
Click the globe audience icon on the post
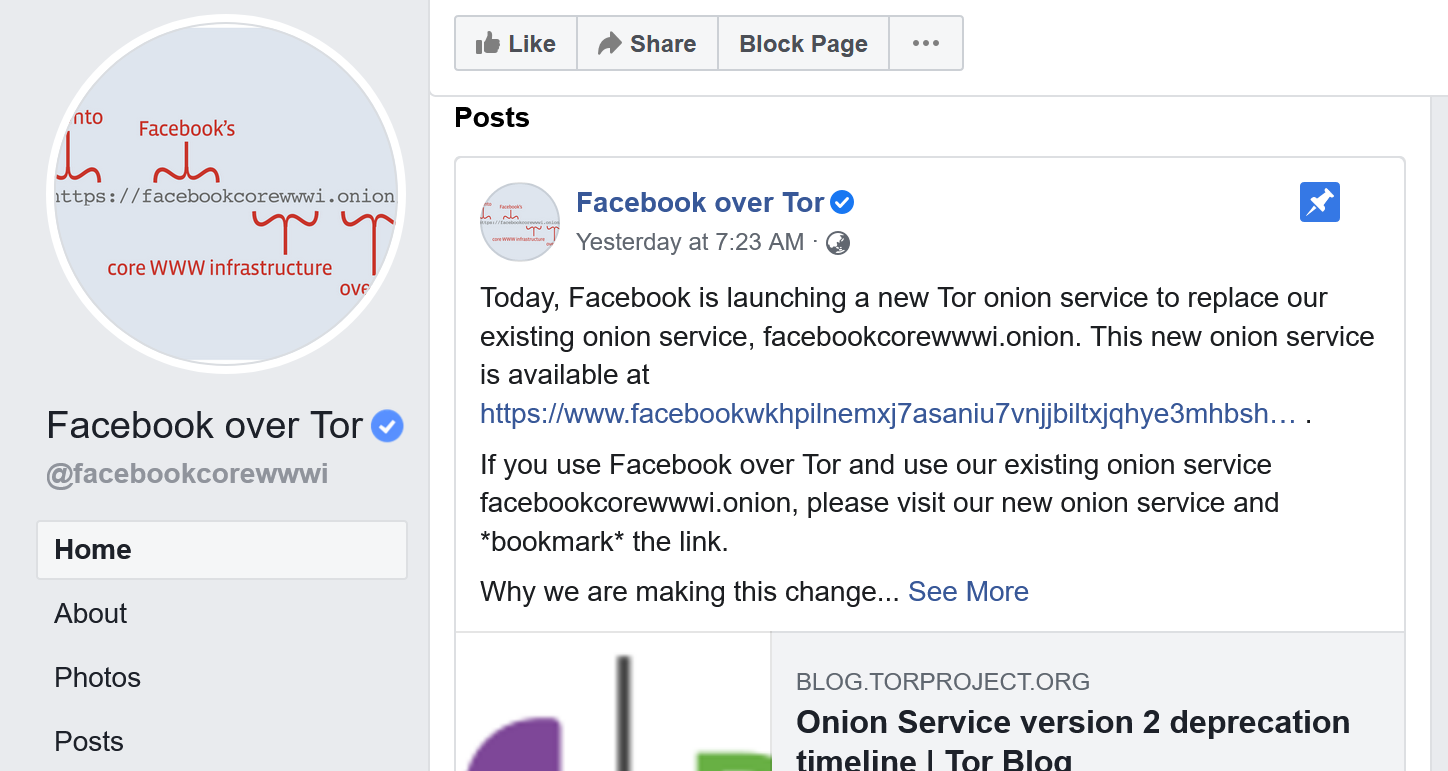click(x=837, y=243)
